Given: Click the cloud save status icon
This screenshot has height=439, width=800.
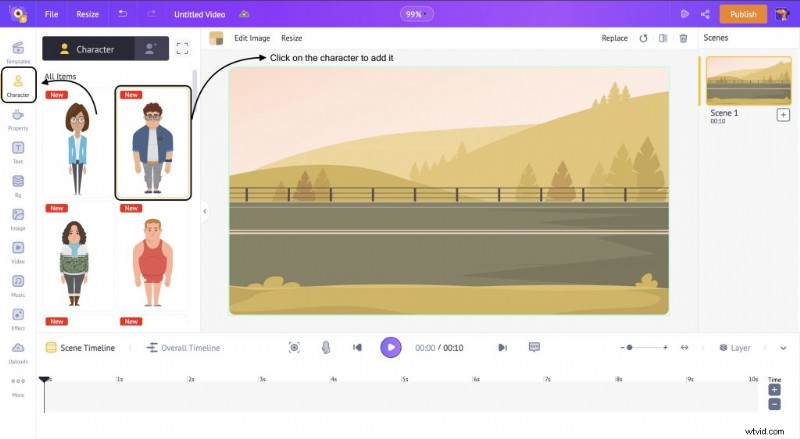Looking at the screenshot, I should pos(244,14).
